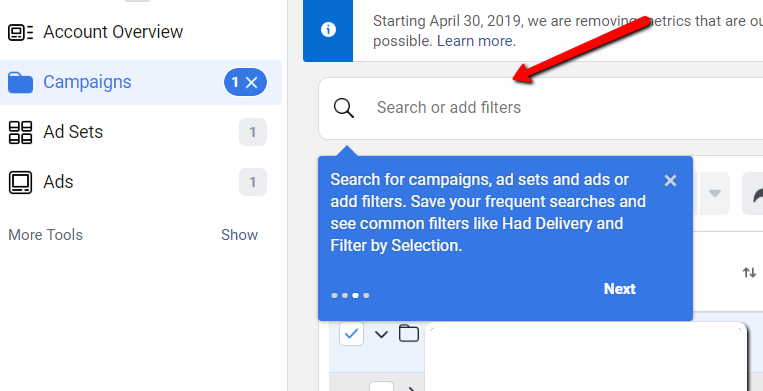Clear the Campaigns selection badge 1 X

pyautogui.click(x=245, y=83)
